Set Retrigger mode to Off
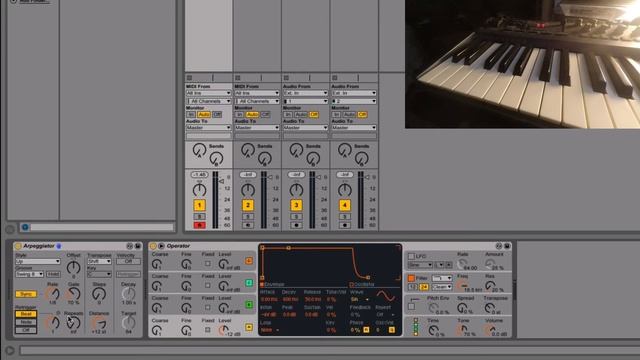 coord(26,330)
